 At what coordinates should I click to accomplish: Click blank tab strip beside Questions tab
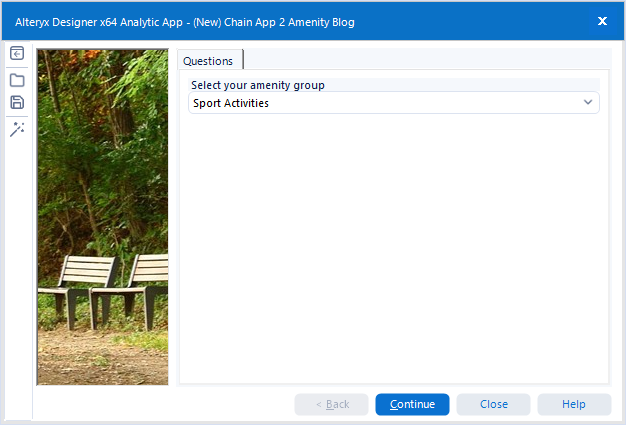pyautogui.click(x=426, y=59)
